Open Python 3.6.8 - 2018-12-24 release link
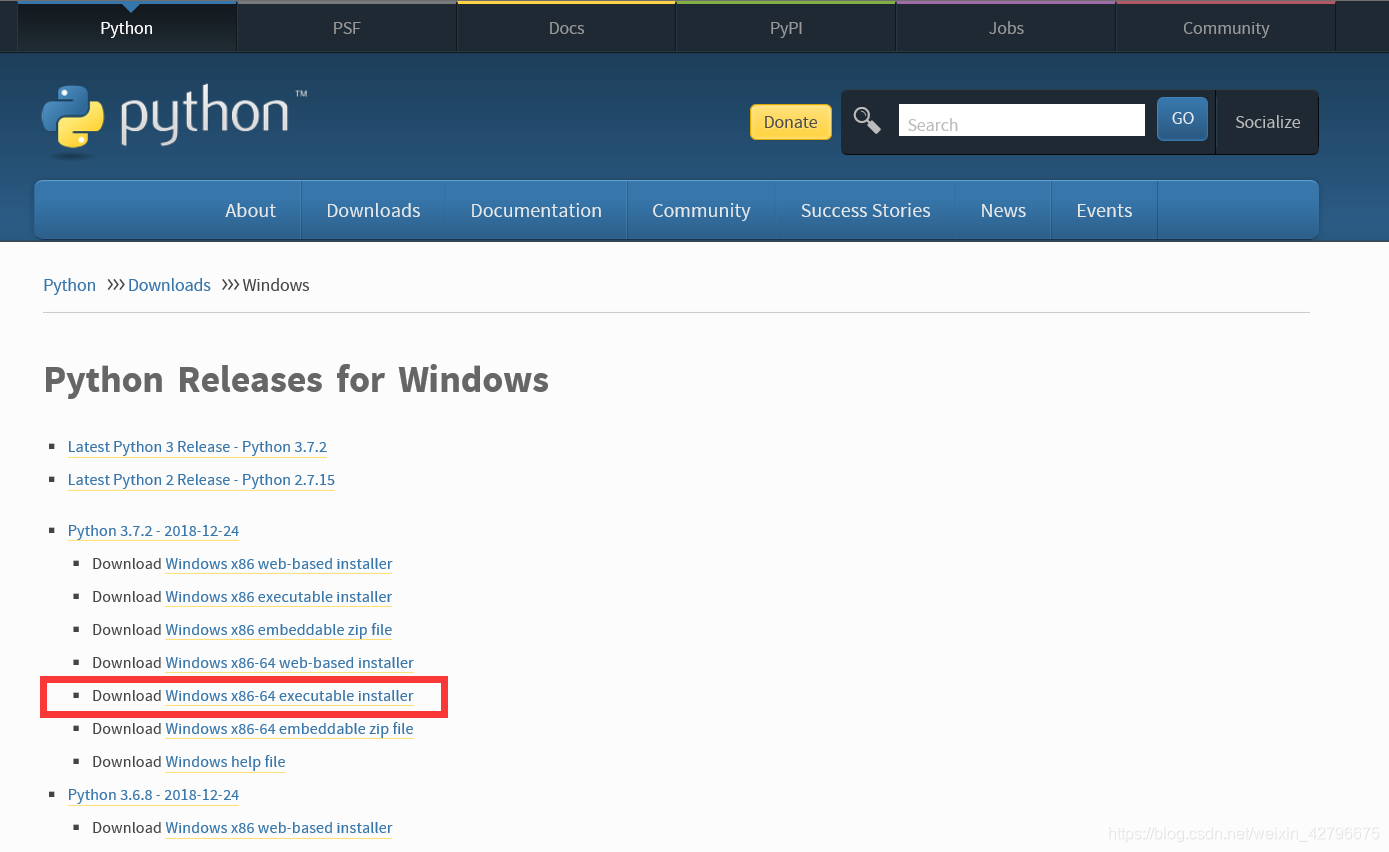 [x=153, y=795]
